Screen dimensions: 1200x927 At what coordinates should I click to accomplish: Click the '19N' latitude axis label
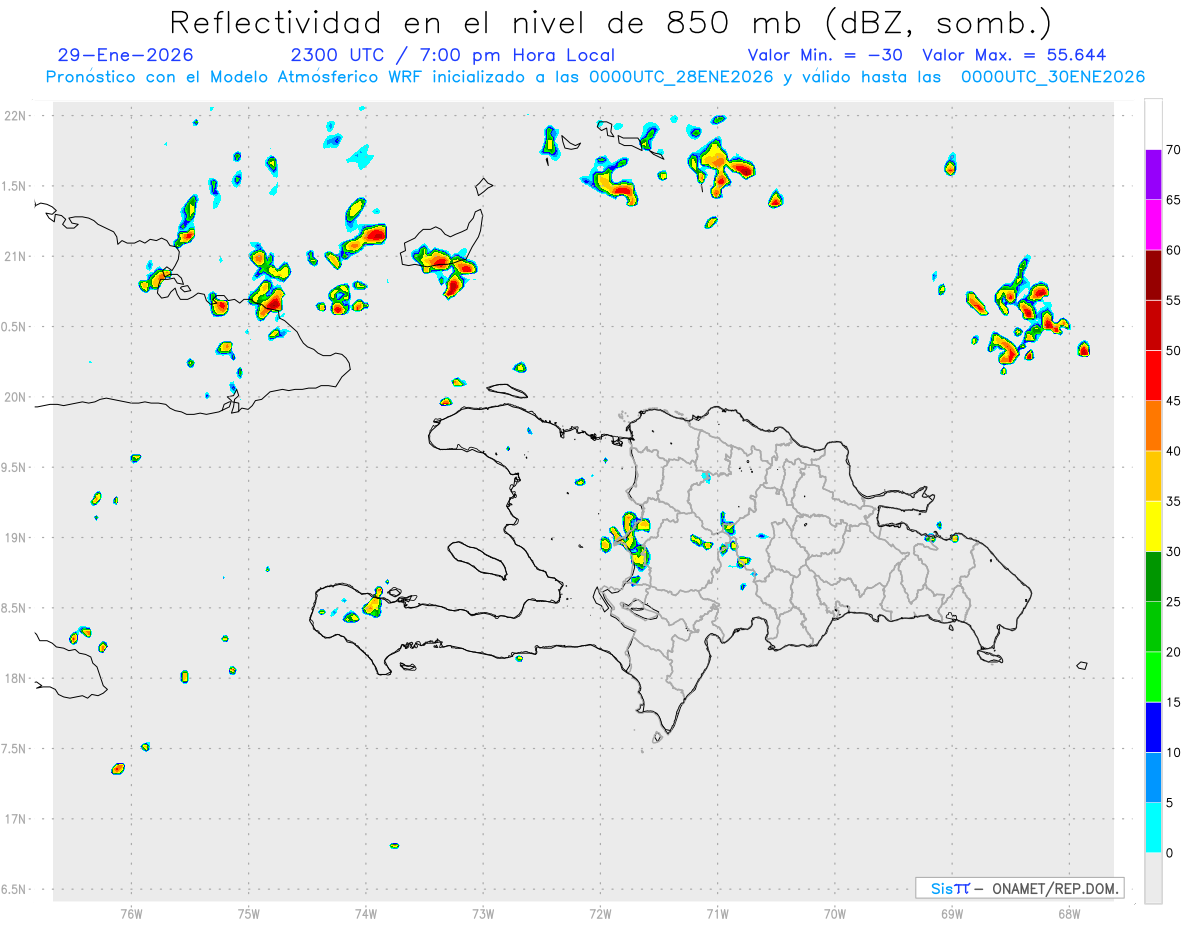(x=17, y=538)
